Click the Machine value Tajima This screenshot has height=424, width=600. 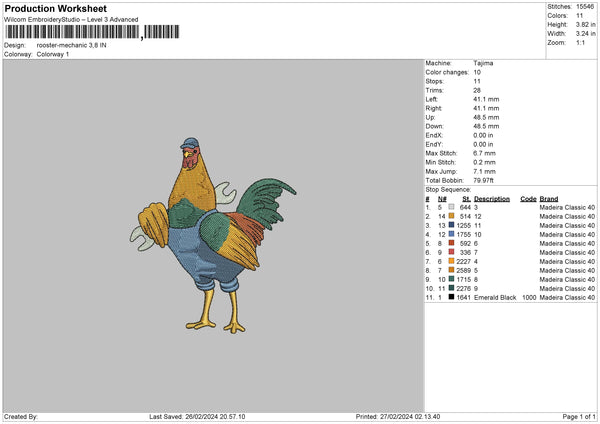(483, 63)
